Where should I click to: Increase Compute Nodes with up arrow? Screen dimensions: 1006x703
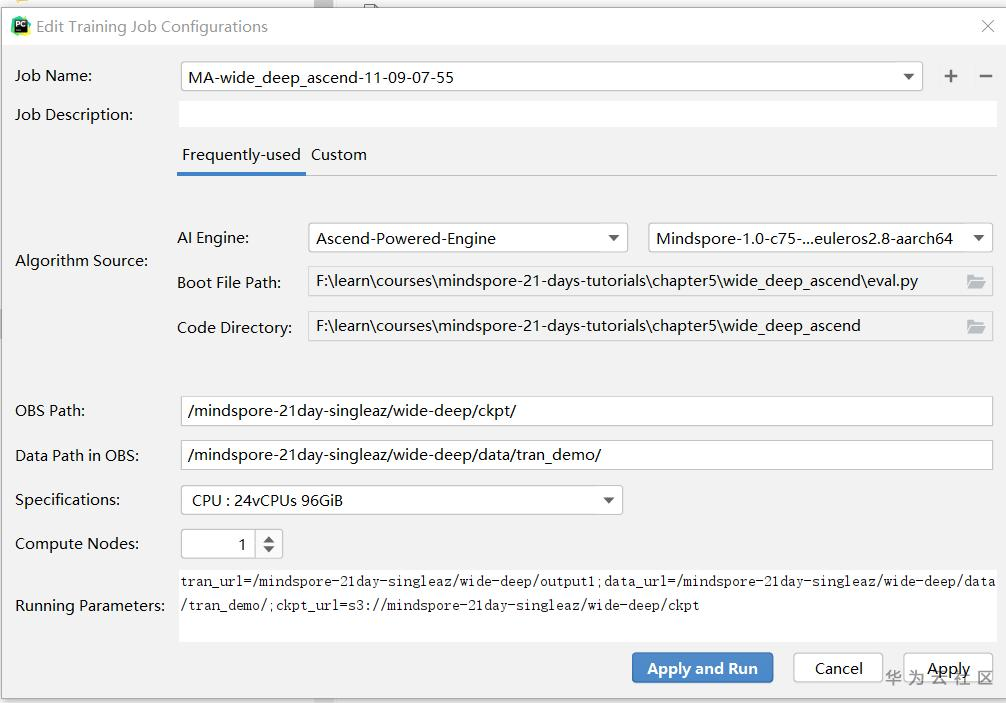point(269,538)
